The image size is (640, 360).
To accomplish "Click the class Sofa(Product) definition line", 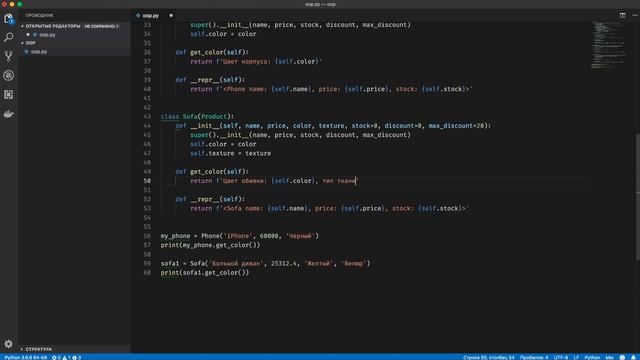I will [x=197, y=117].
